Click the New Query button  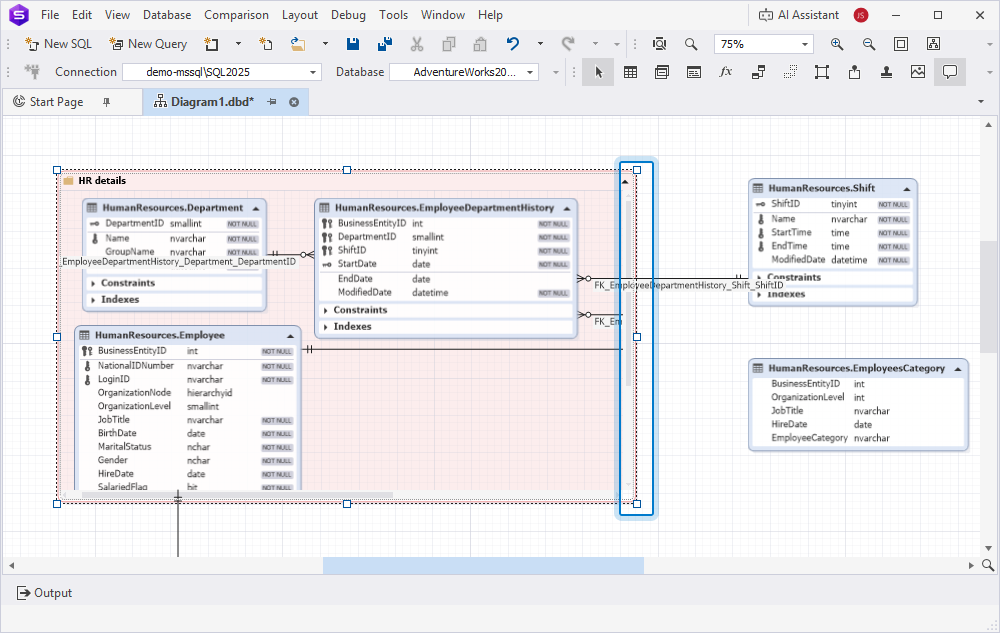(148, 44)
